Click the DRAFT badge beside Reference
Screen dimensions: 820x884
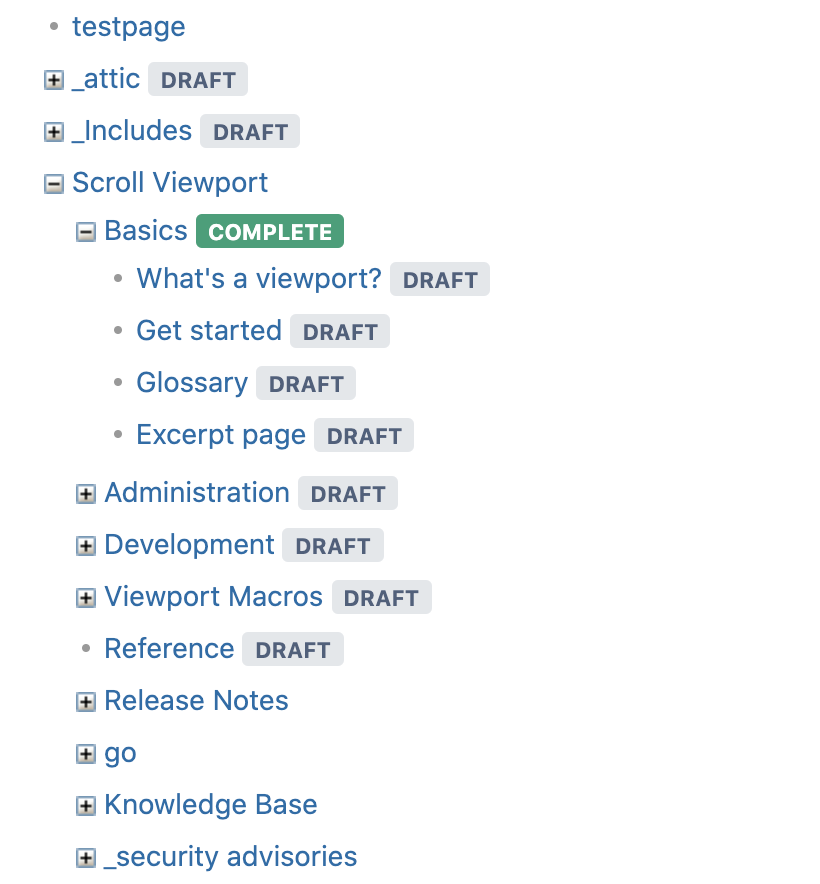tap(293, 649)
